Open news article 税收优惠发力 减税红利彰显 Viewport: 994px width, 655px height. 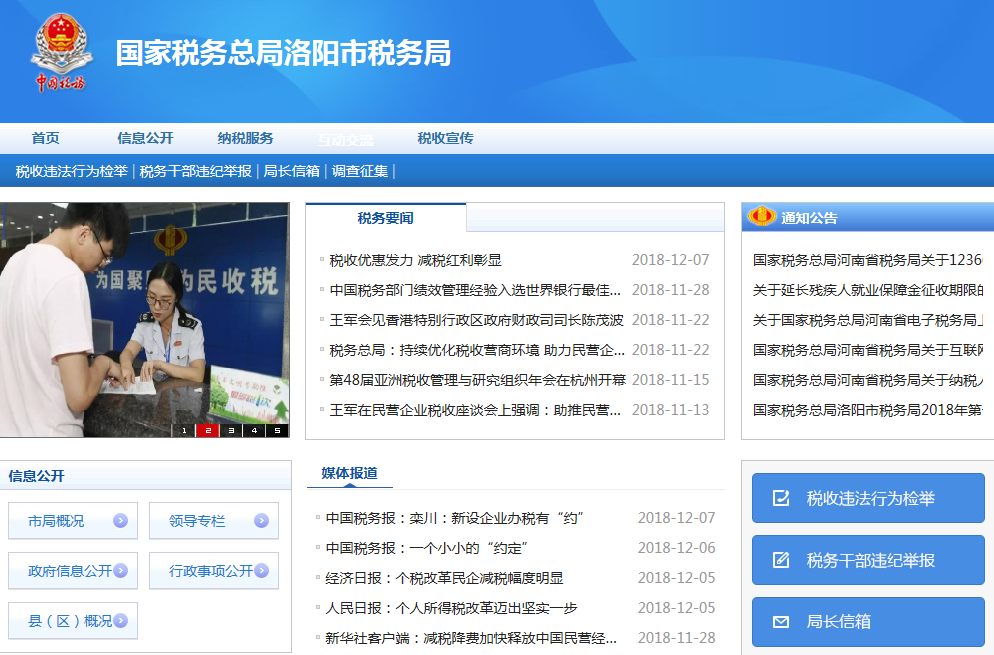coord(415,260)
